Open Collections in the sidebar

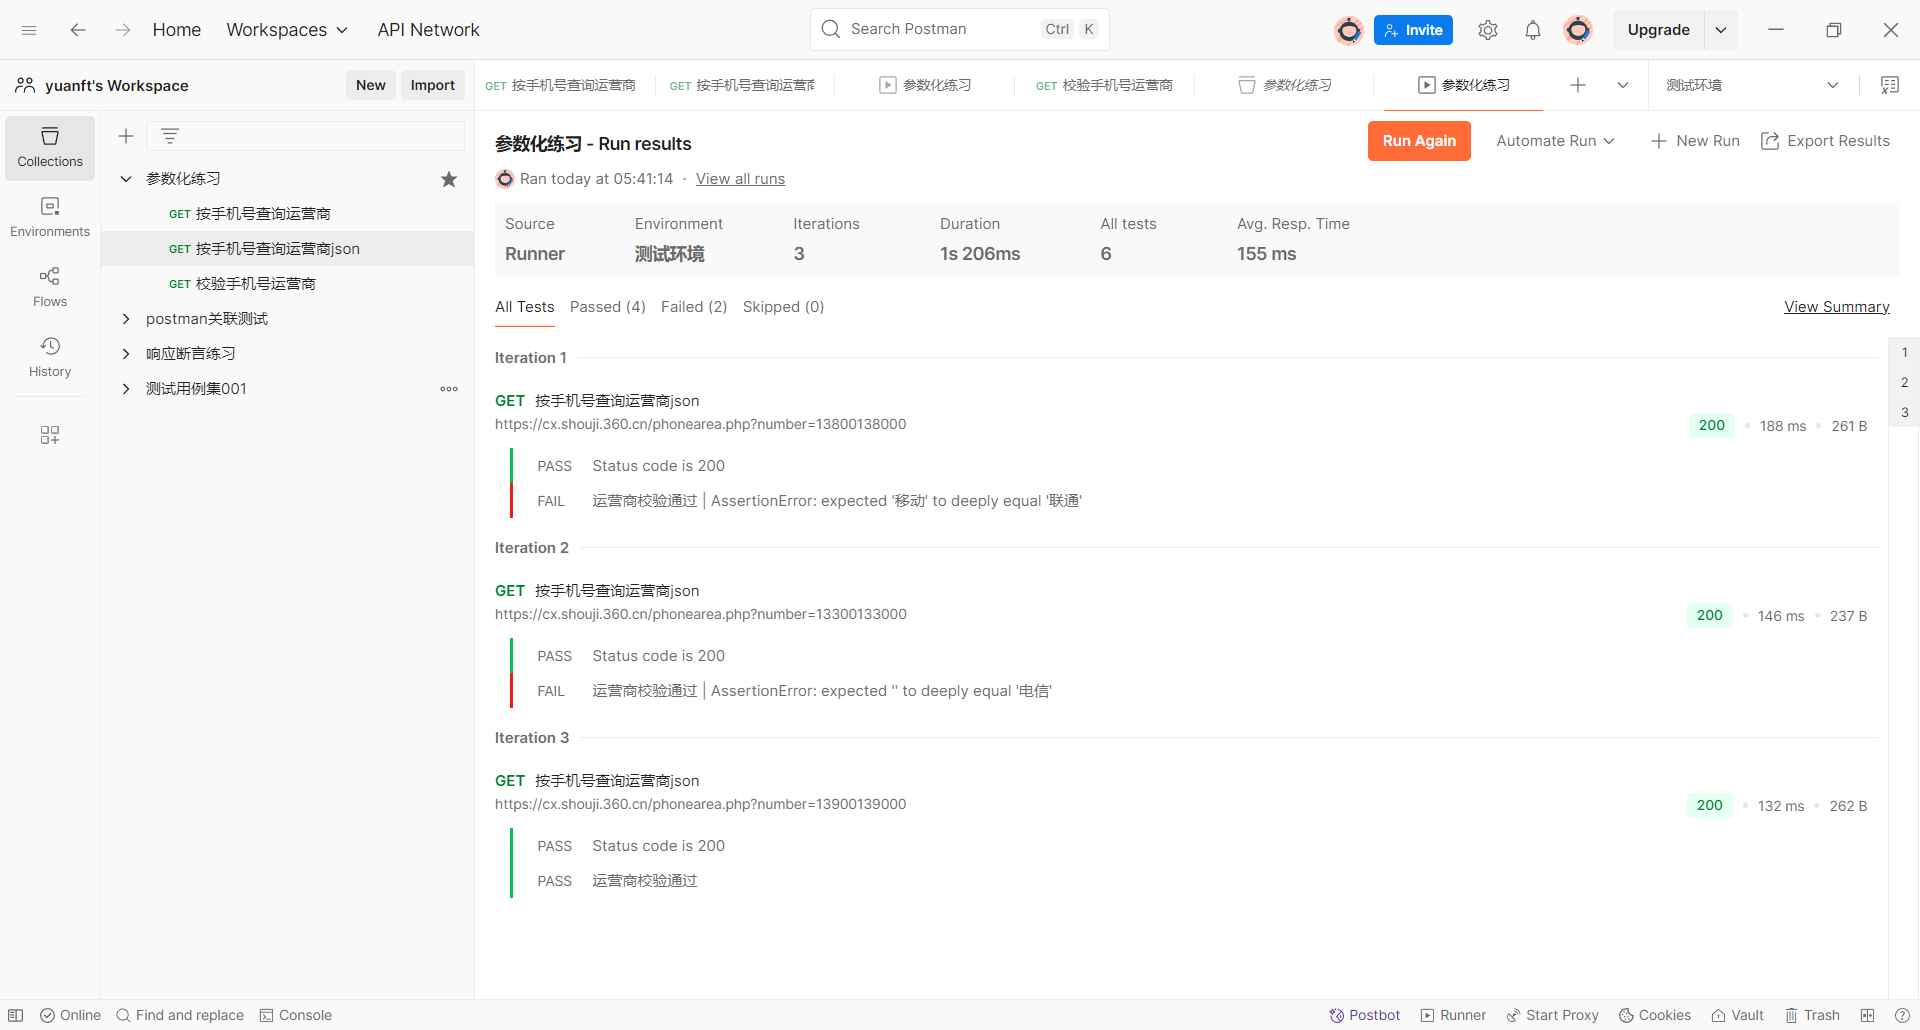(50, 148)
